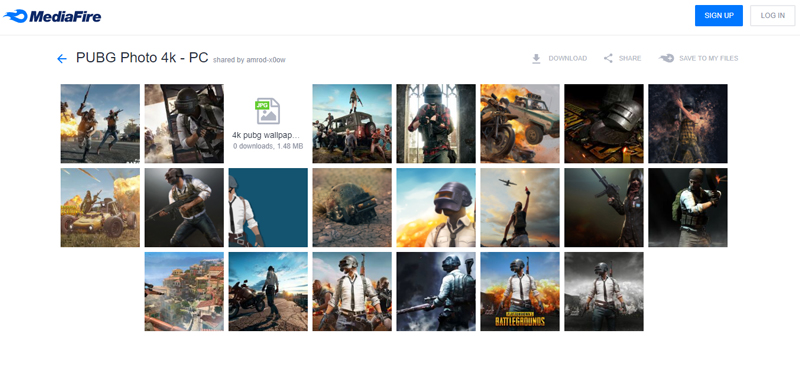Open thumbnail of helmeted soldier leaning from vehicle
800x371 pixels.
point(184,123)
